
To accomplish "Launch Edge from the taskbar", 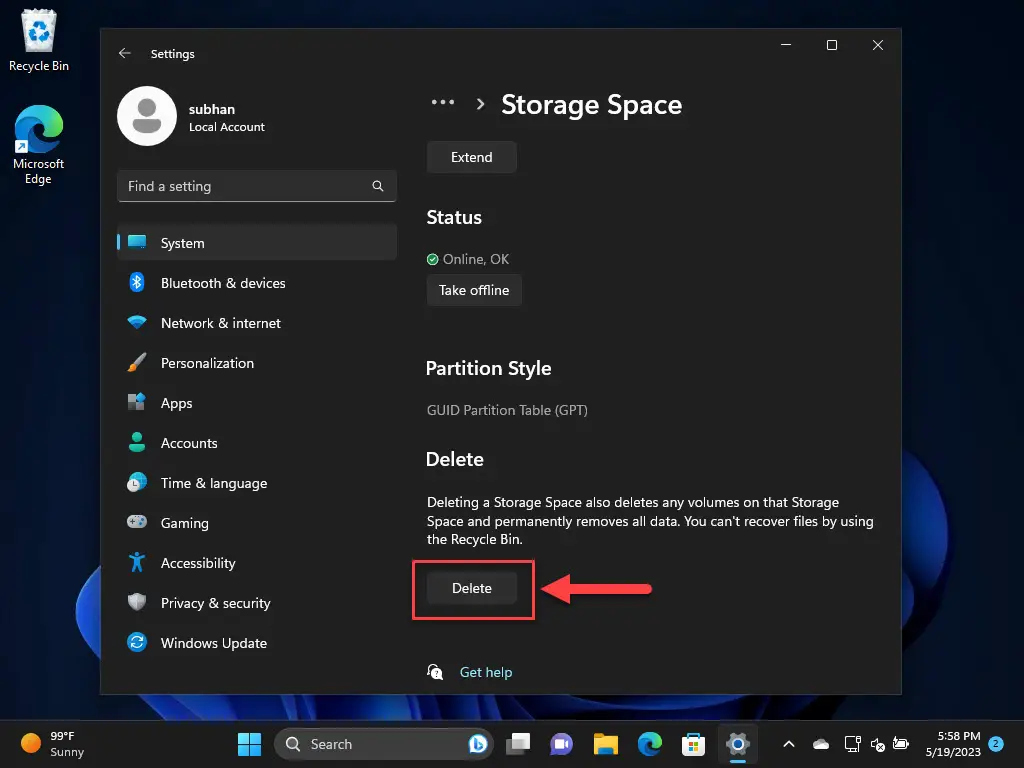I will tap(650, 744).
